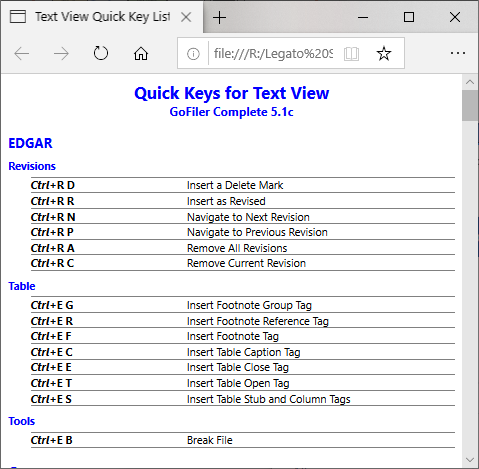Click the GoFiler Complete 5.1c subtitle
This screenshot has width=479, height=469.
[231, 112]
